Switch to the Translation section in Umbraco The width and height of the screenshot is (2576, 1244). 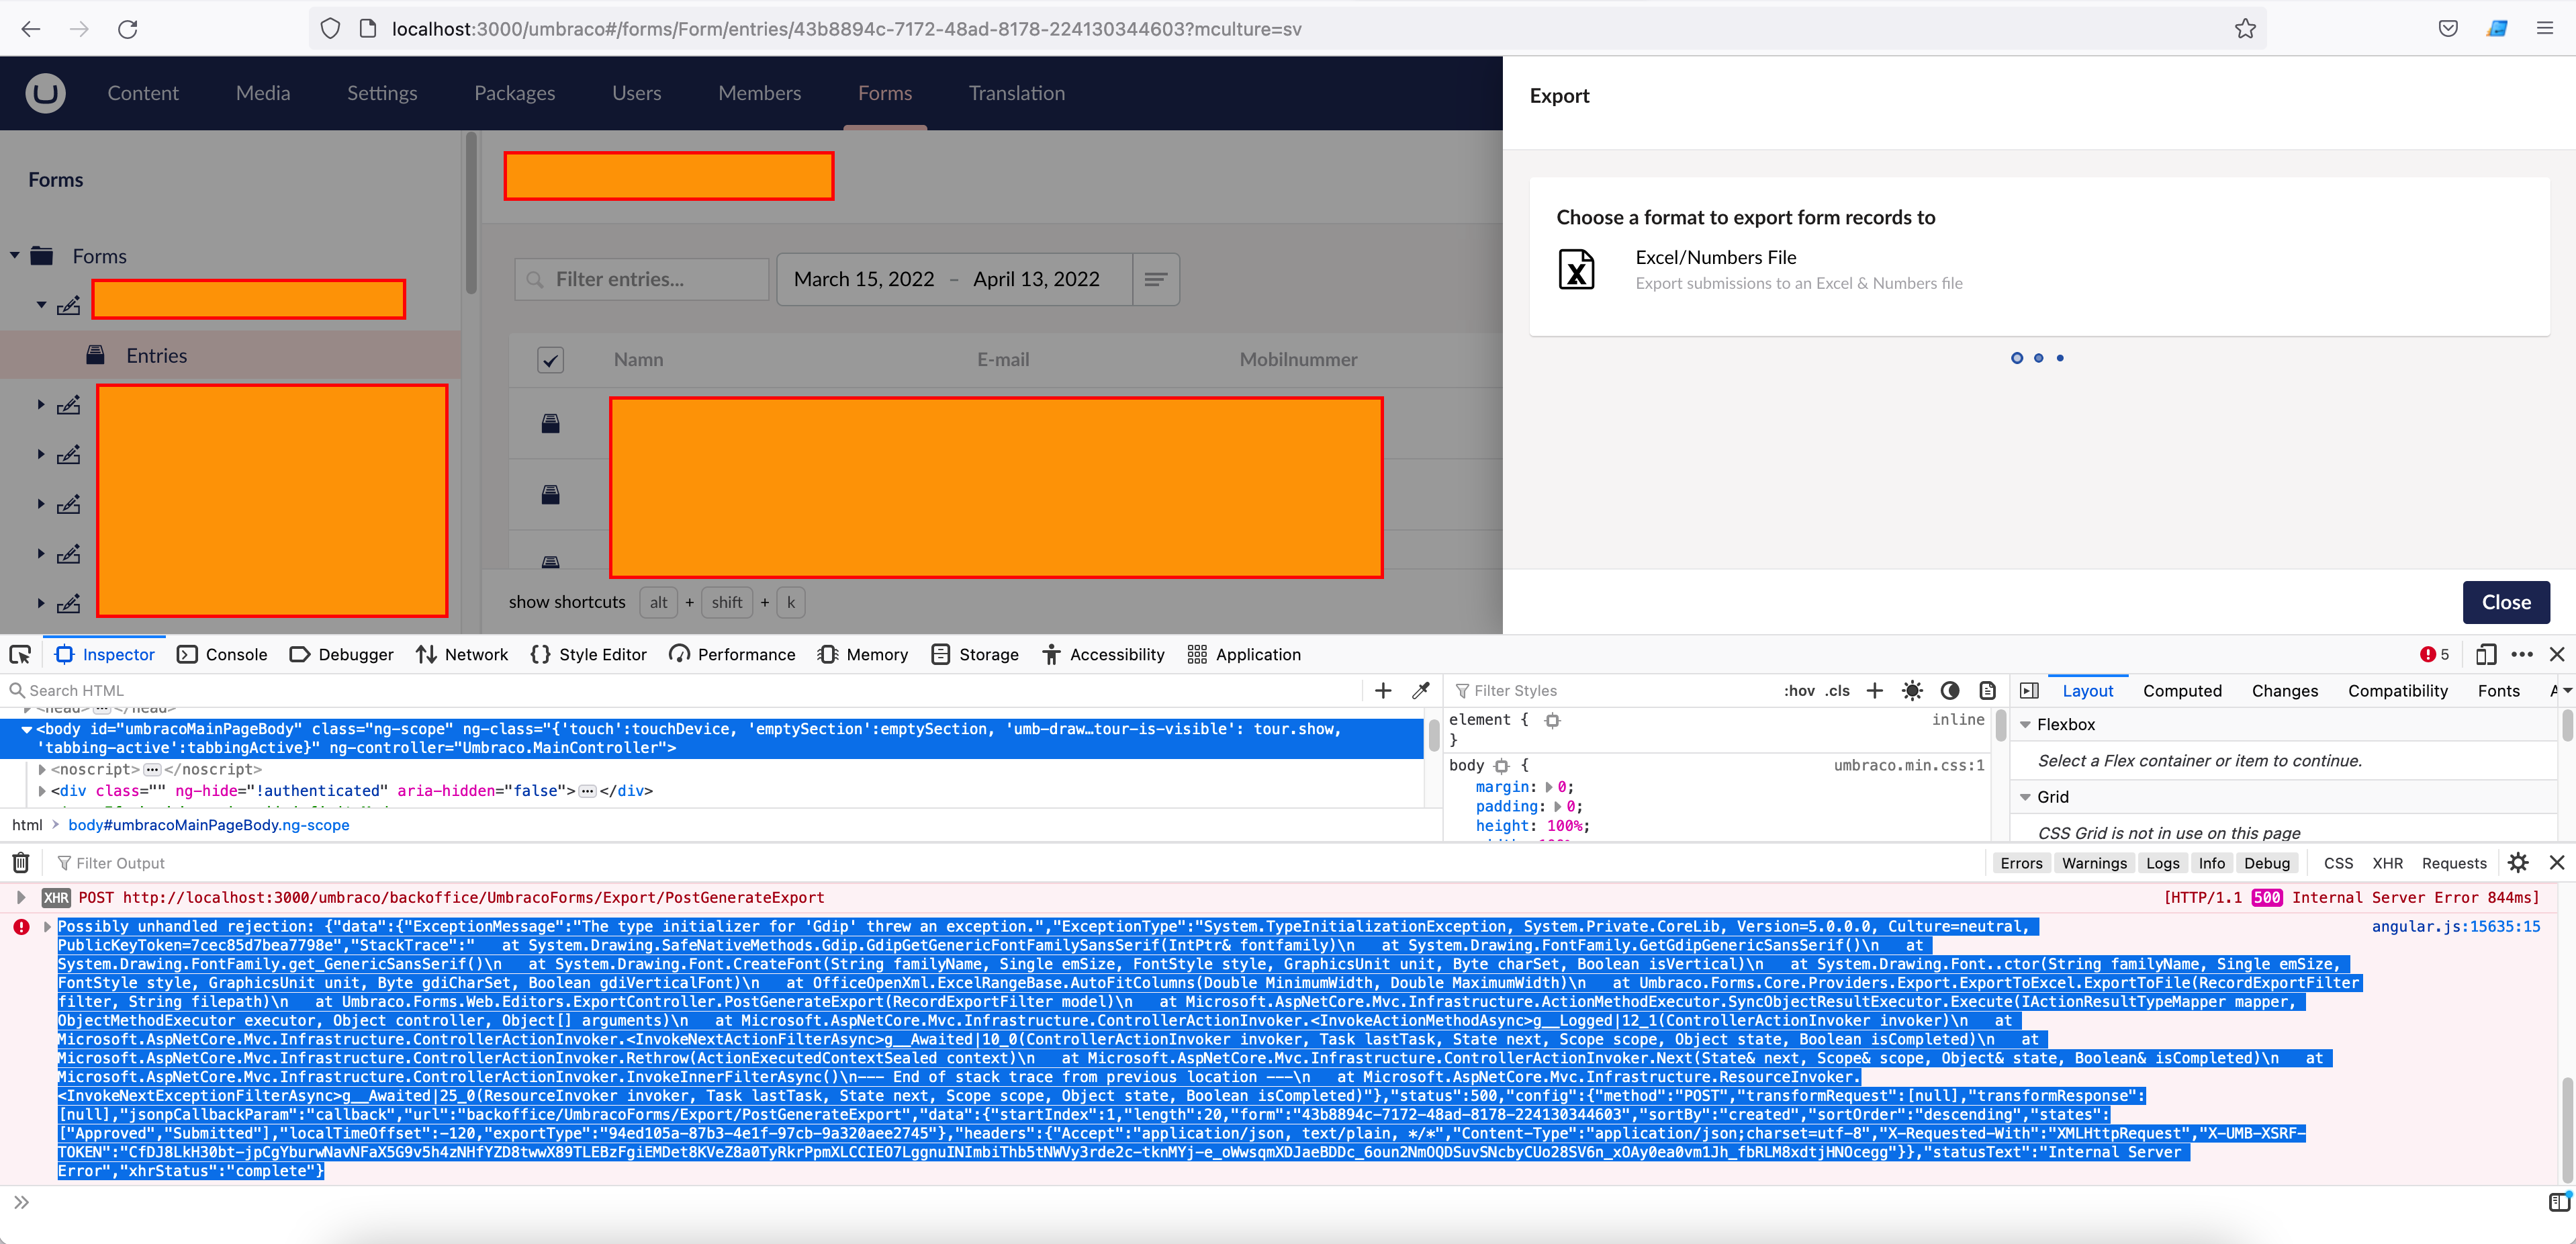(x=1016, y=92)
